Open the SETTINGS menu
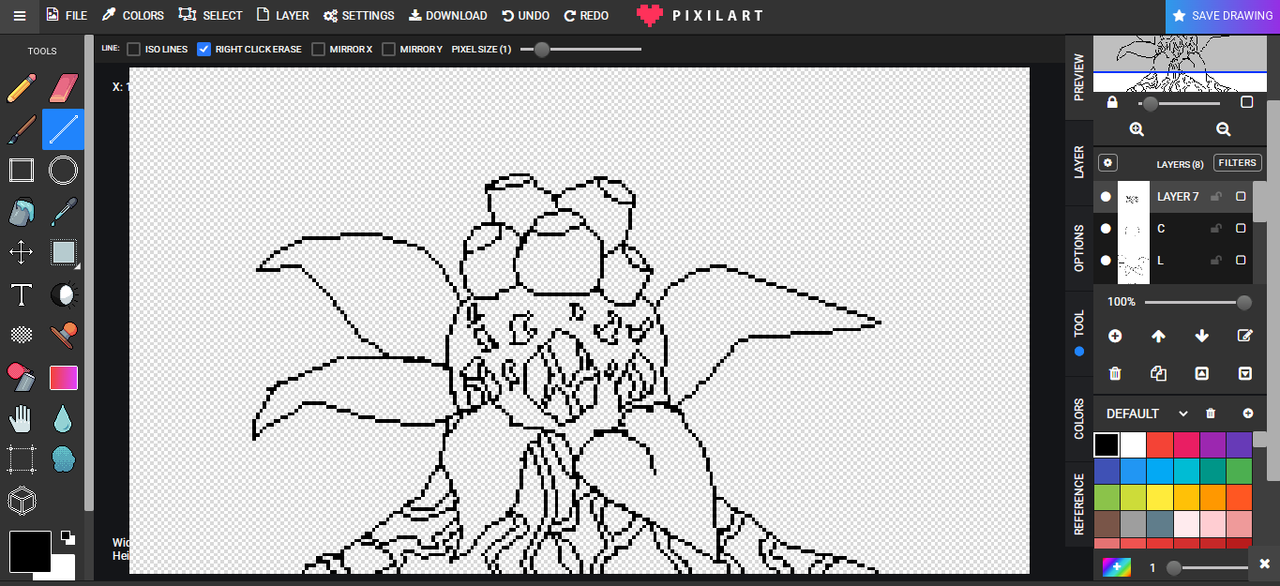This screenshot has height=586, width=1280. pyautogui.click(x=359, y=16)
